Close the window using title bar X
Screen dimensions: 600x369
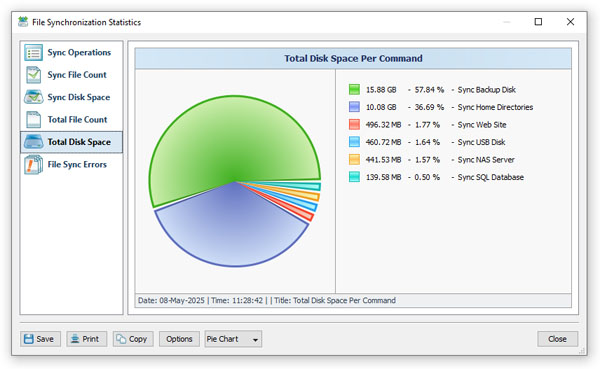coord(570,22)
